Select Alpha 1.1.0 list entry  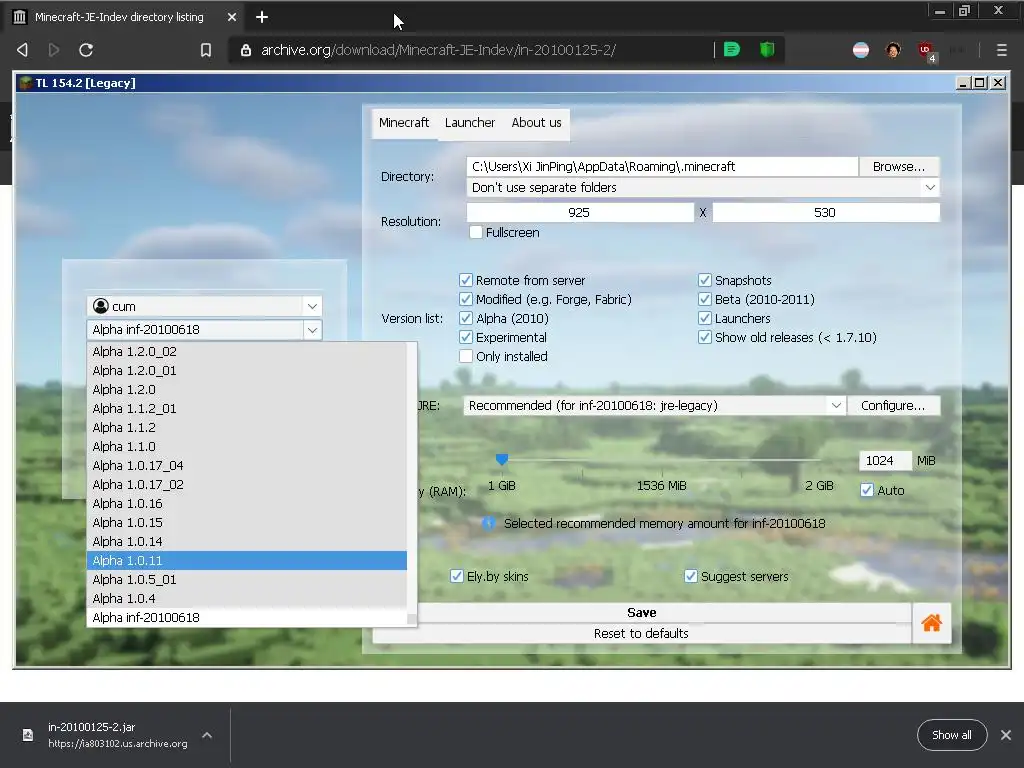coord(247,446)
